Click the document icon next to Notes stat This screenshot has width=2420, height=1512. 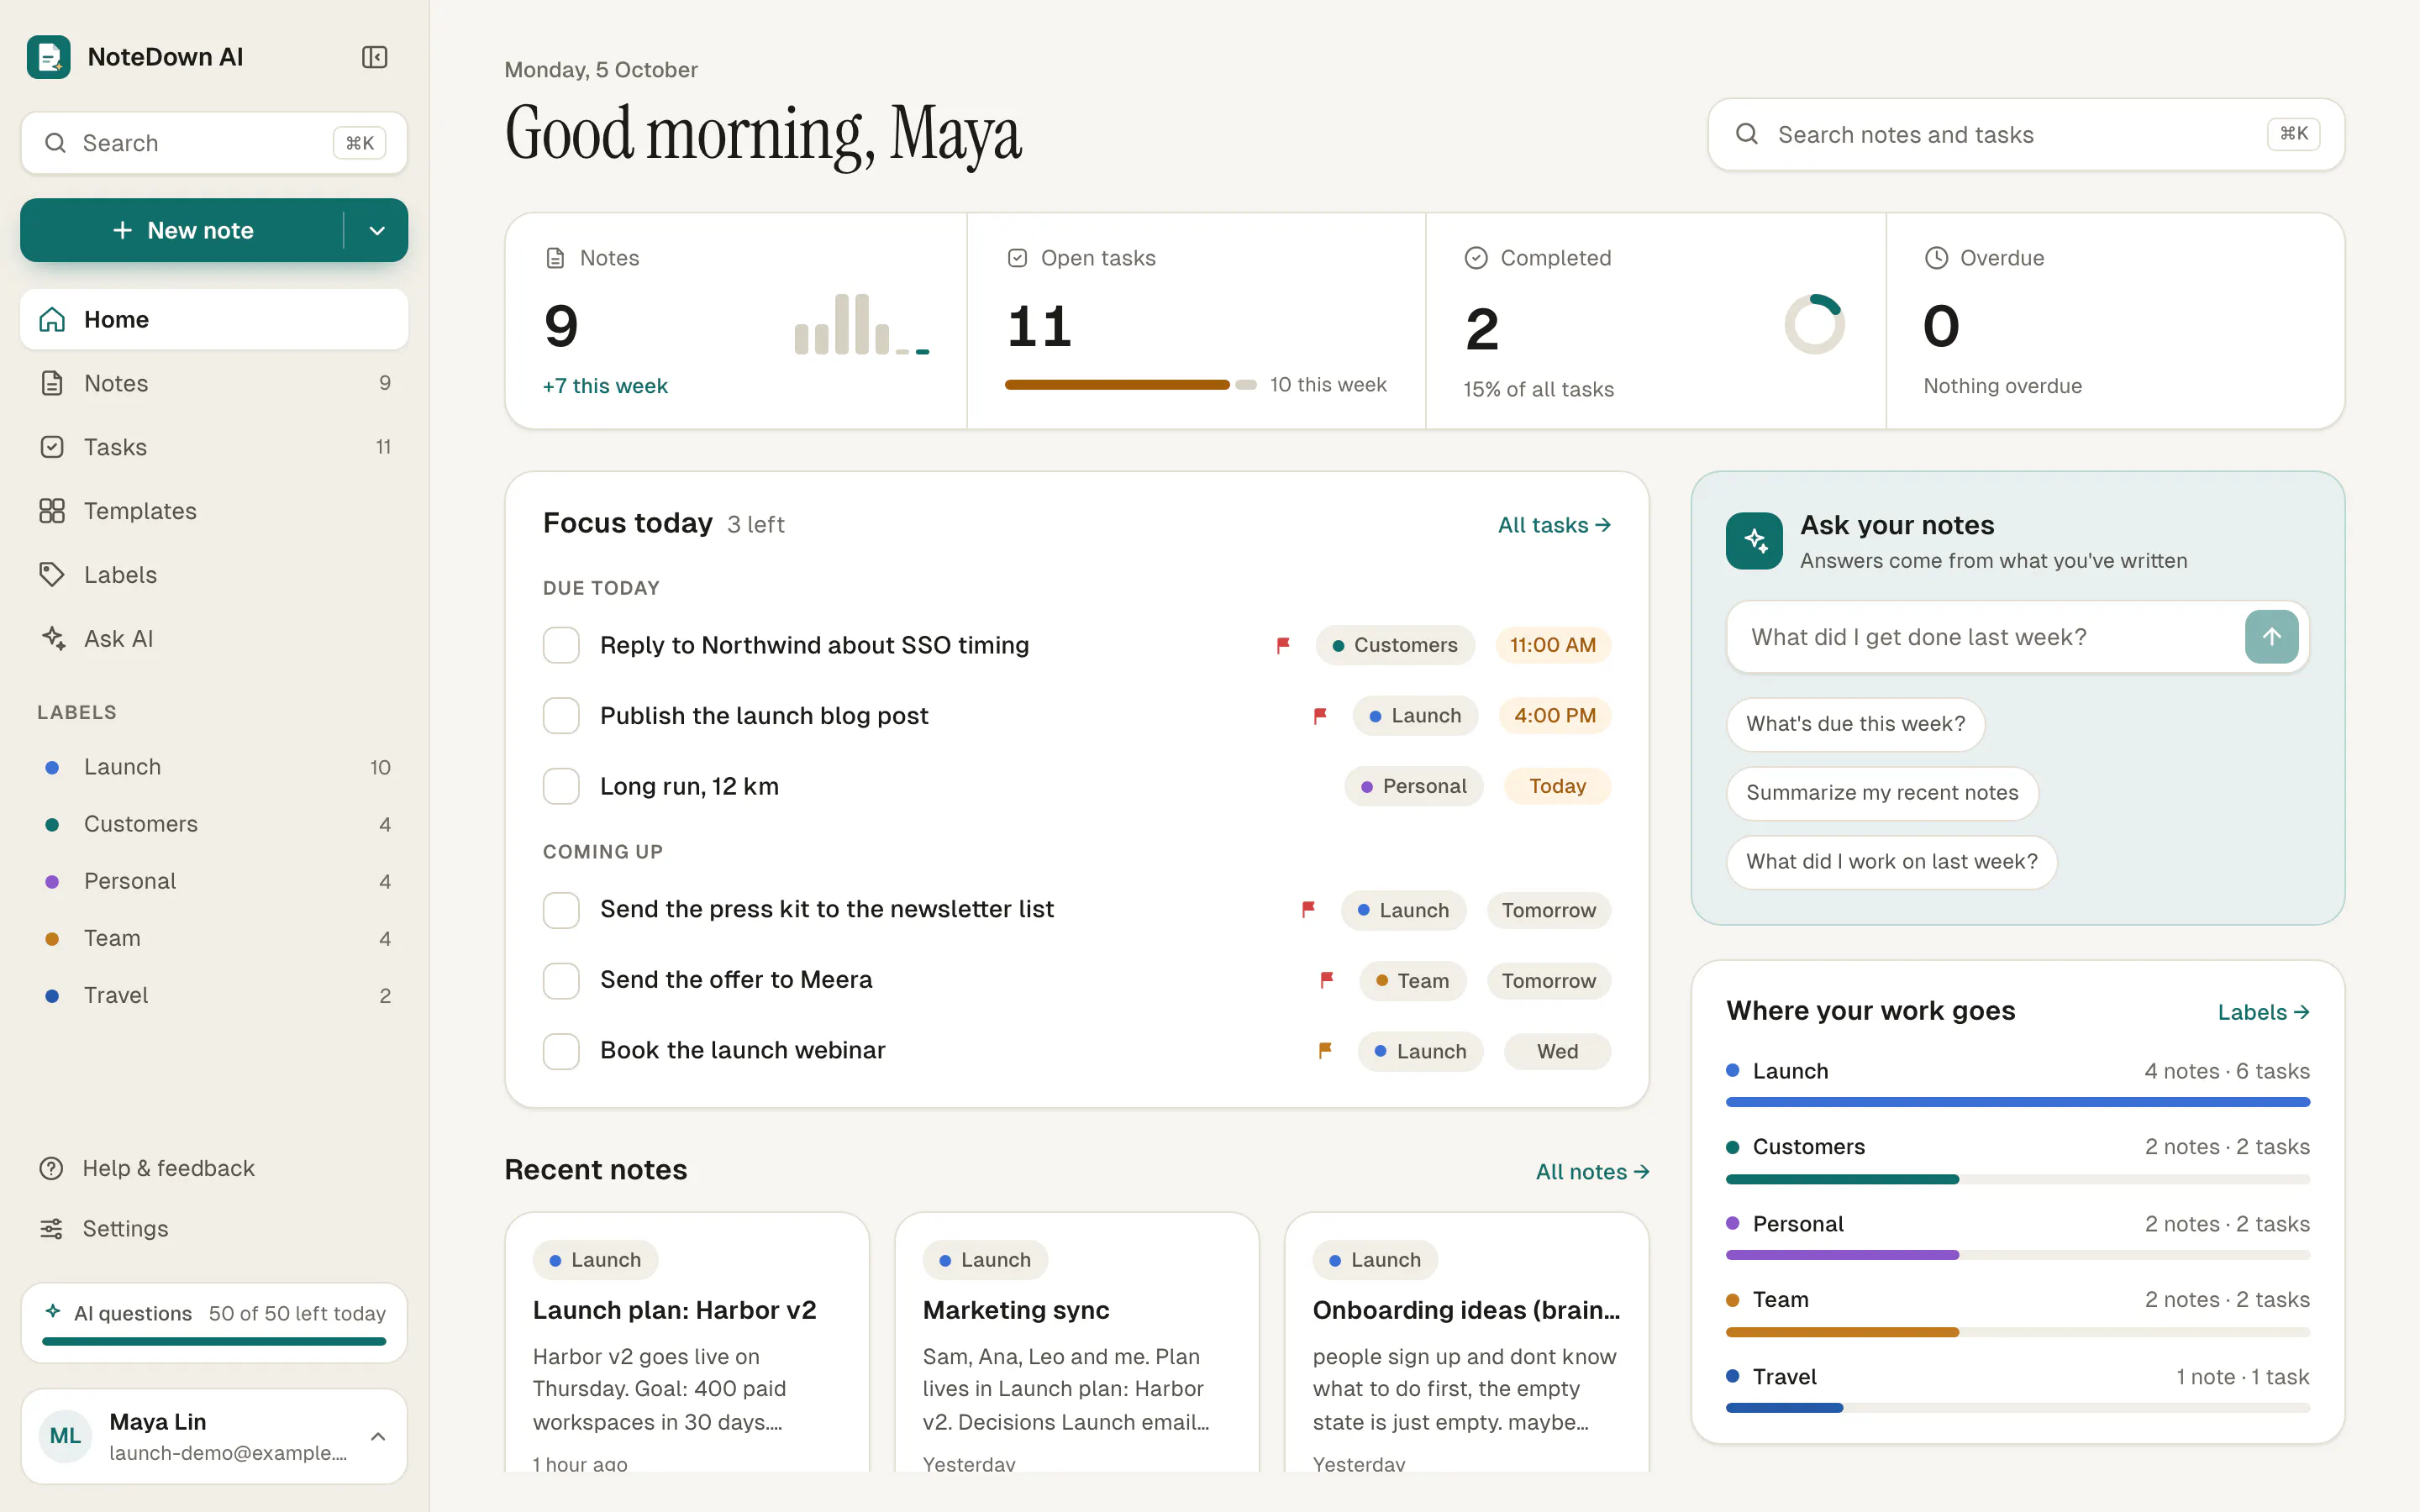click(555, 258)
